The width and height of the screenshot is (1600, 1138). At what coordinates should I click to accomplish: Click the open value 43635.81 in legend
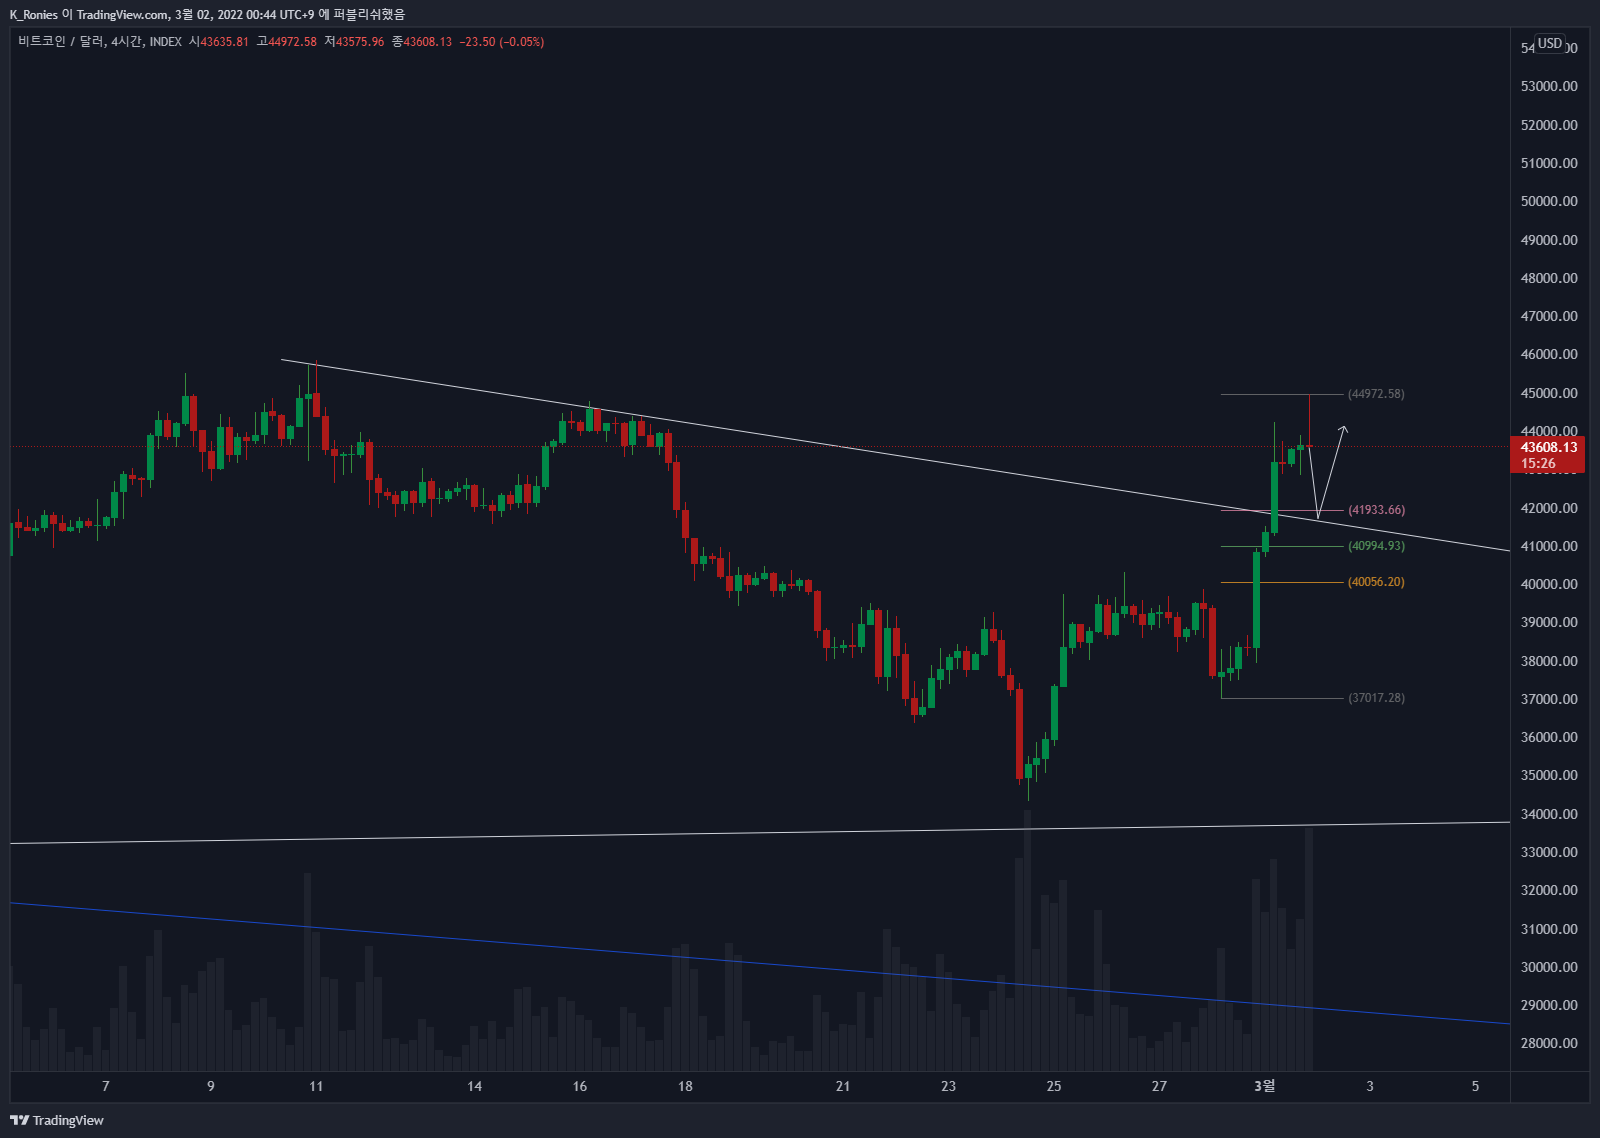pyautogui.click(x=224, y=42)
